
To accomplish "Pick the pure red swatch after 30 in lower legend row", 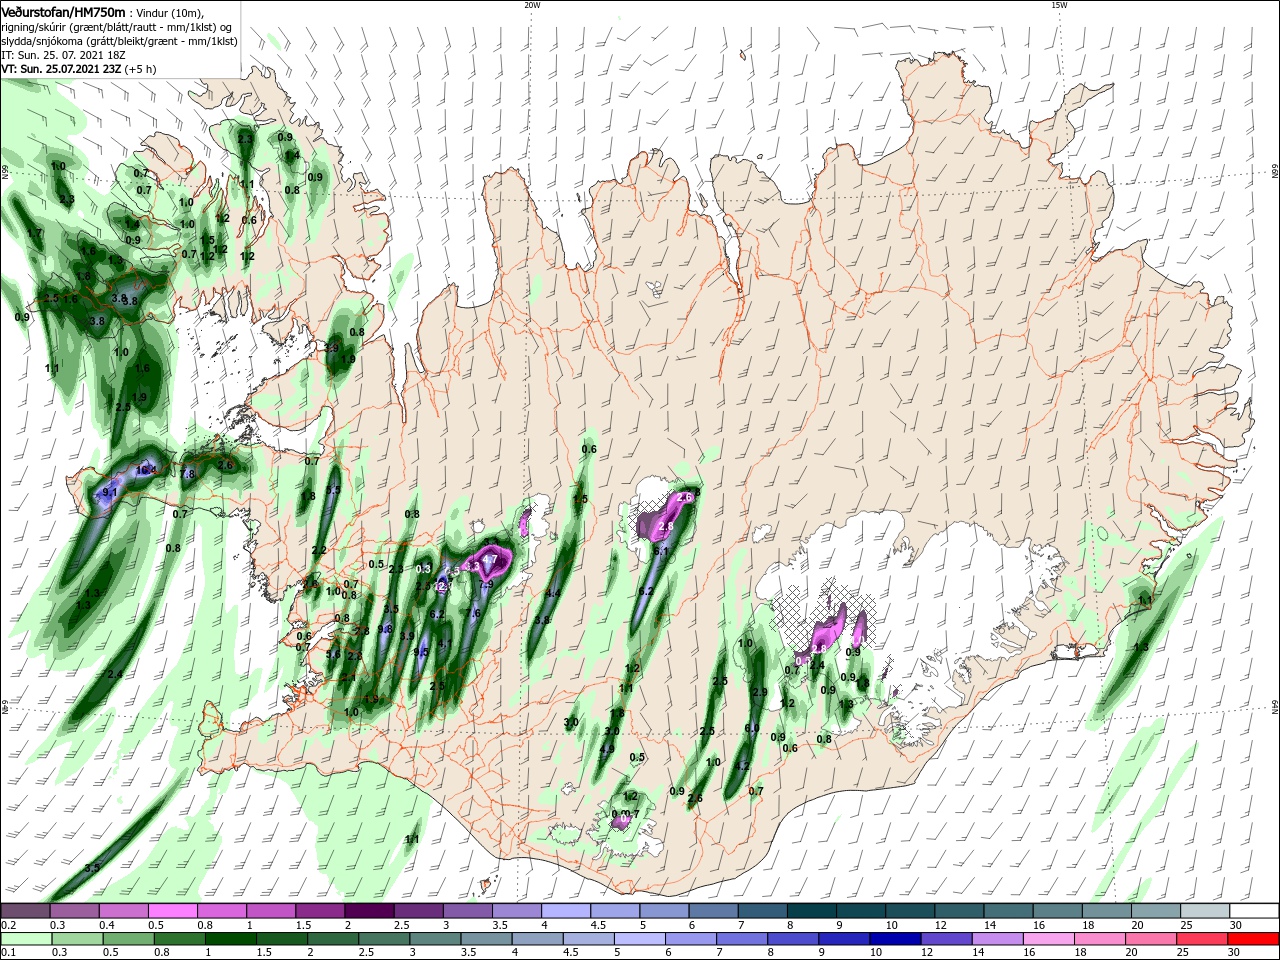I will point(1254,938).
